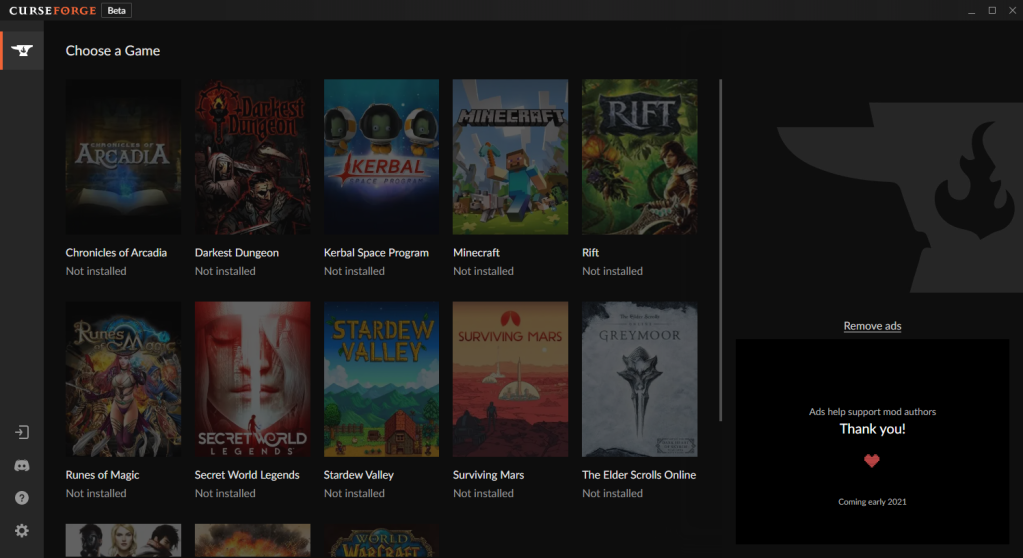The image size is (1023, 558).
Task: Click the game list vertical scrollbar
Action: (x=721, y=250)
